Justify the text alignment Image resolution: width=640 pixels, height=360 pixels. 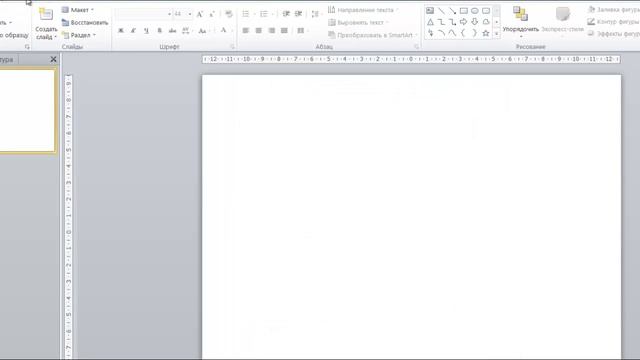(284, 31)
